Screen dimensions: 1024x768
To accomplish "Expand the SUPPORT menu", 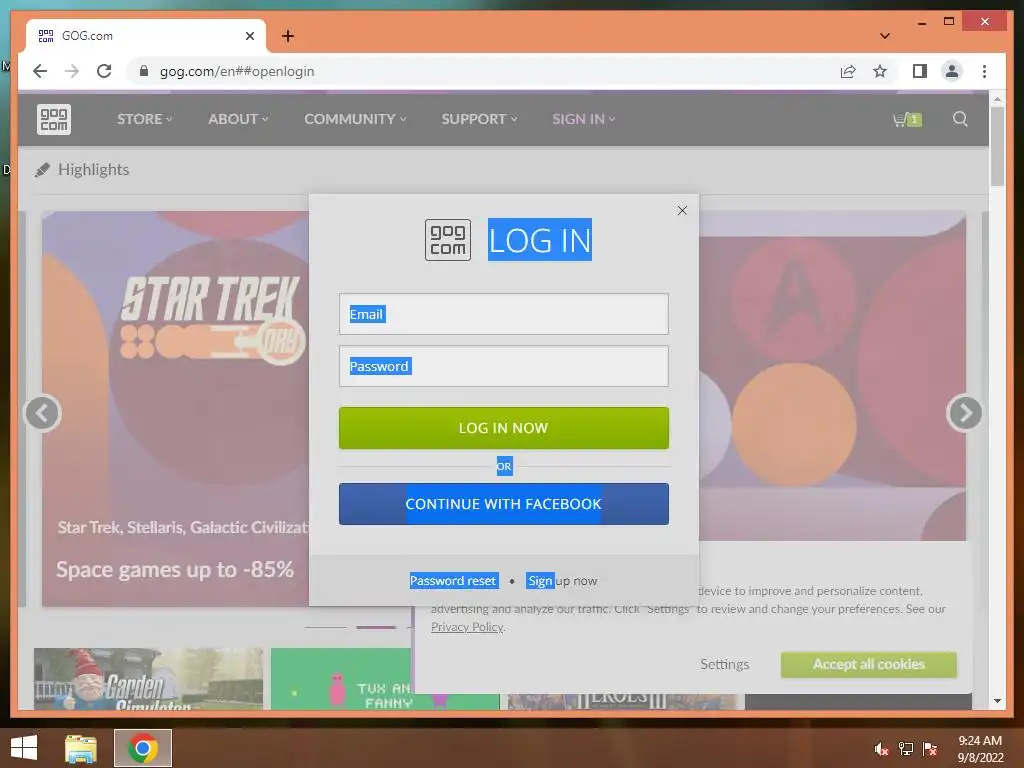I will 479,120.
